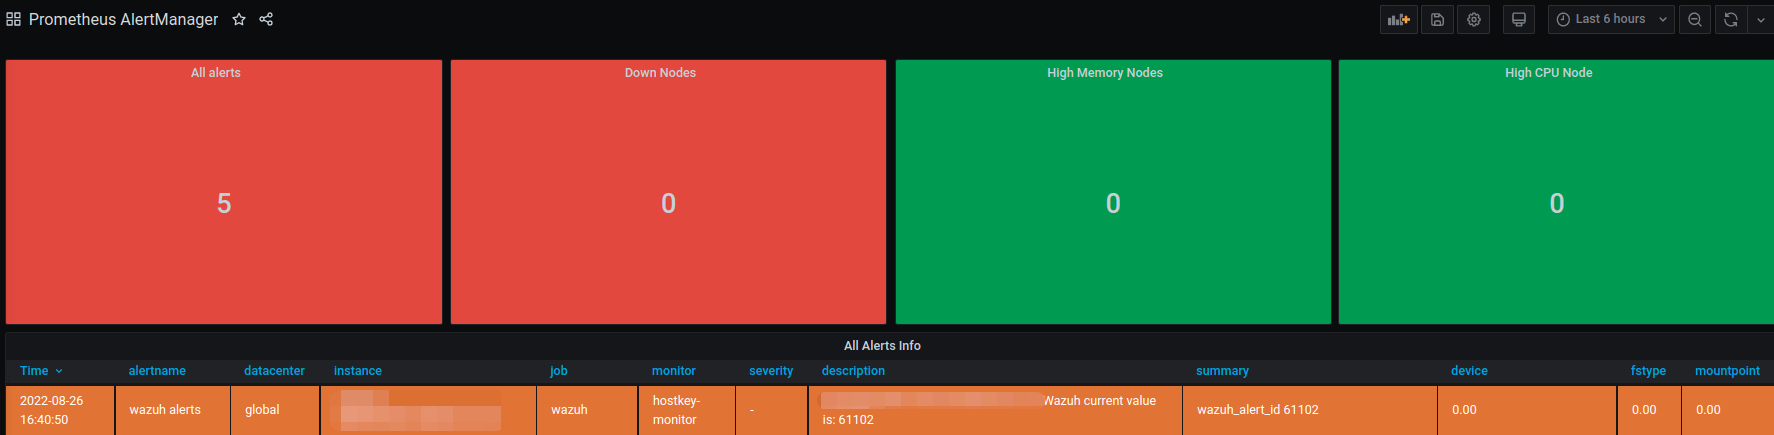Screen dimensions: 1774x435
Task: Sort by alertname column header
Action: [157, 371]
